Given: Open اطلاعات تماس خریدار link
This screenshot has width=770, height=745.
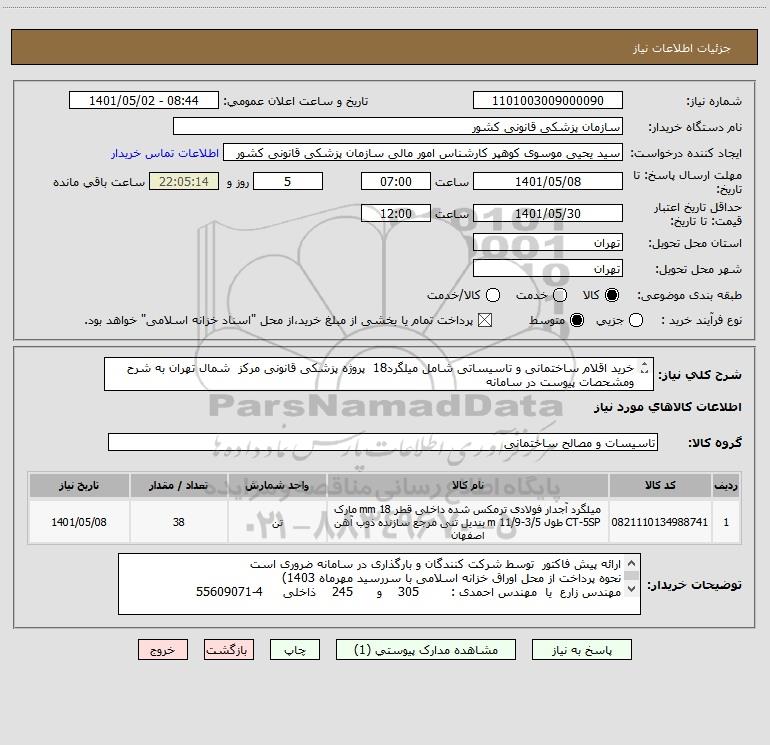Looking at the screenshot, I should point(165,153).
